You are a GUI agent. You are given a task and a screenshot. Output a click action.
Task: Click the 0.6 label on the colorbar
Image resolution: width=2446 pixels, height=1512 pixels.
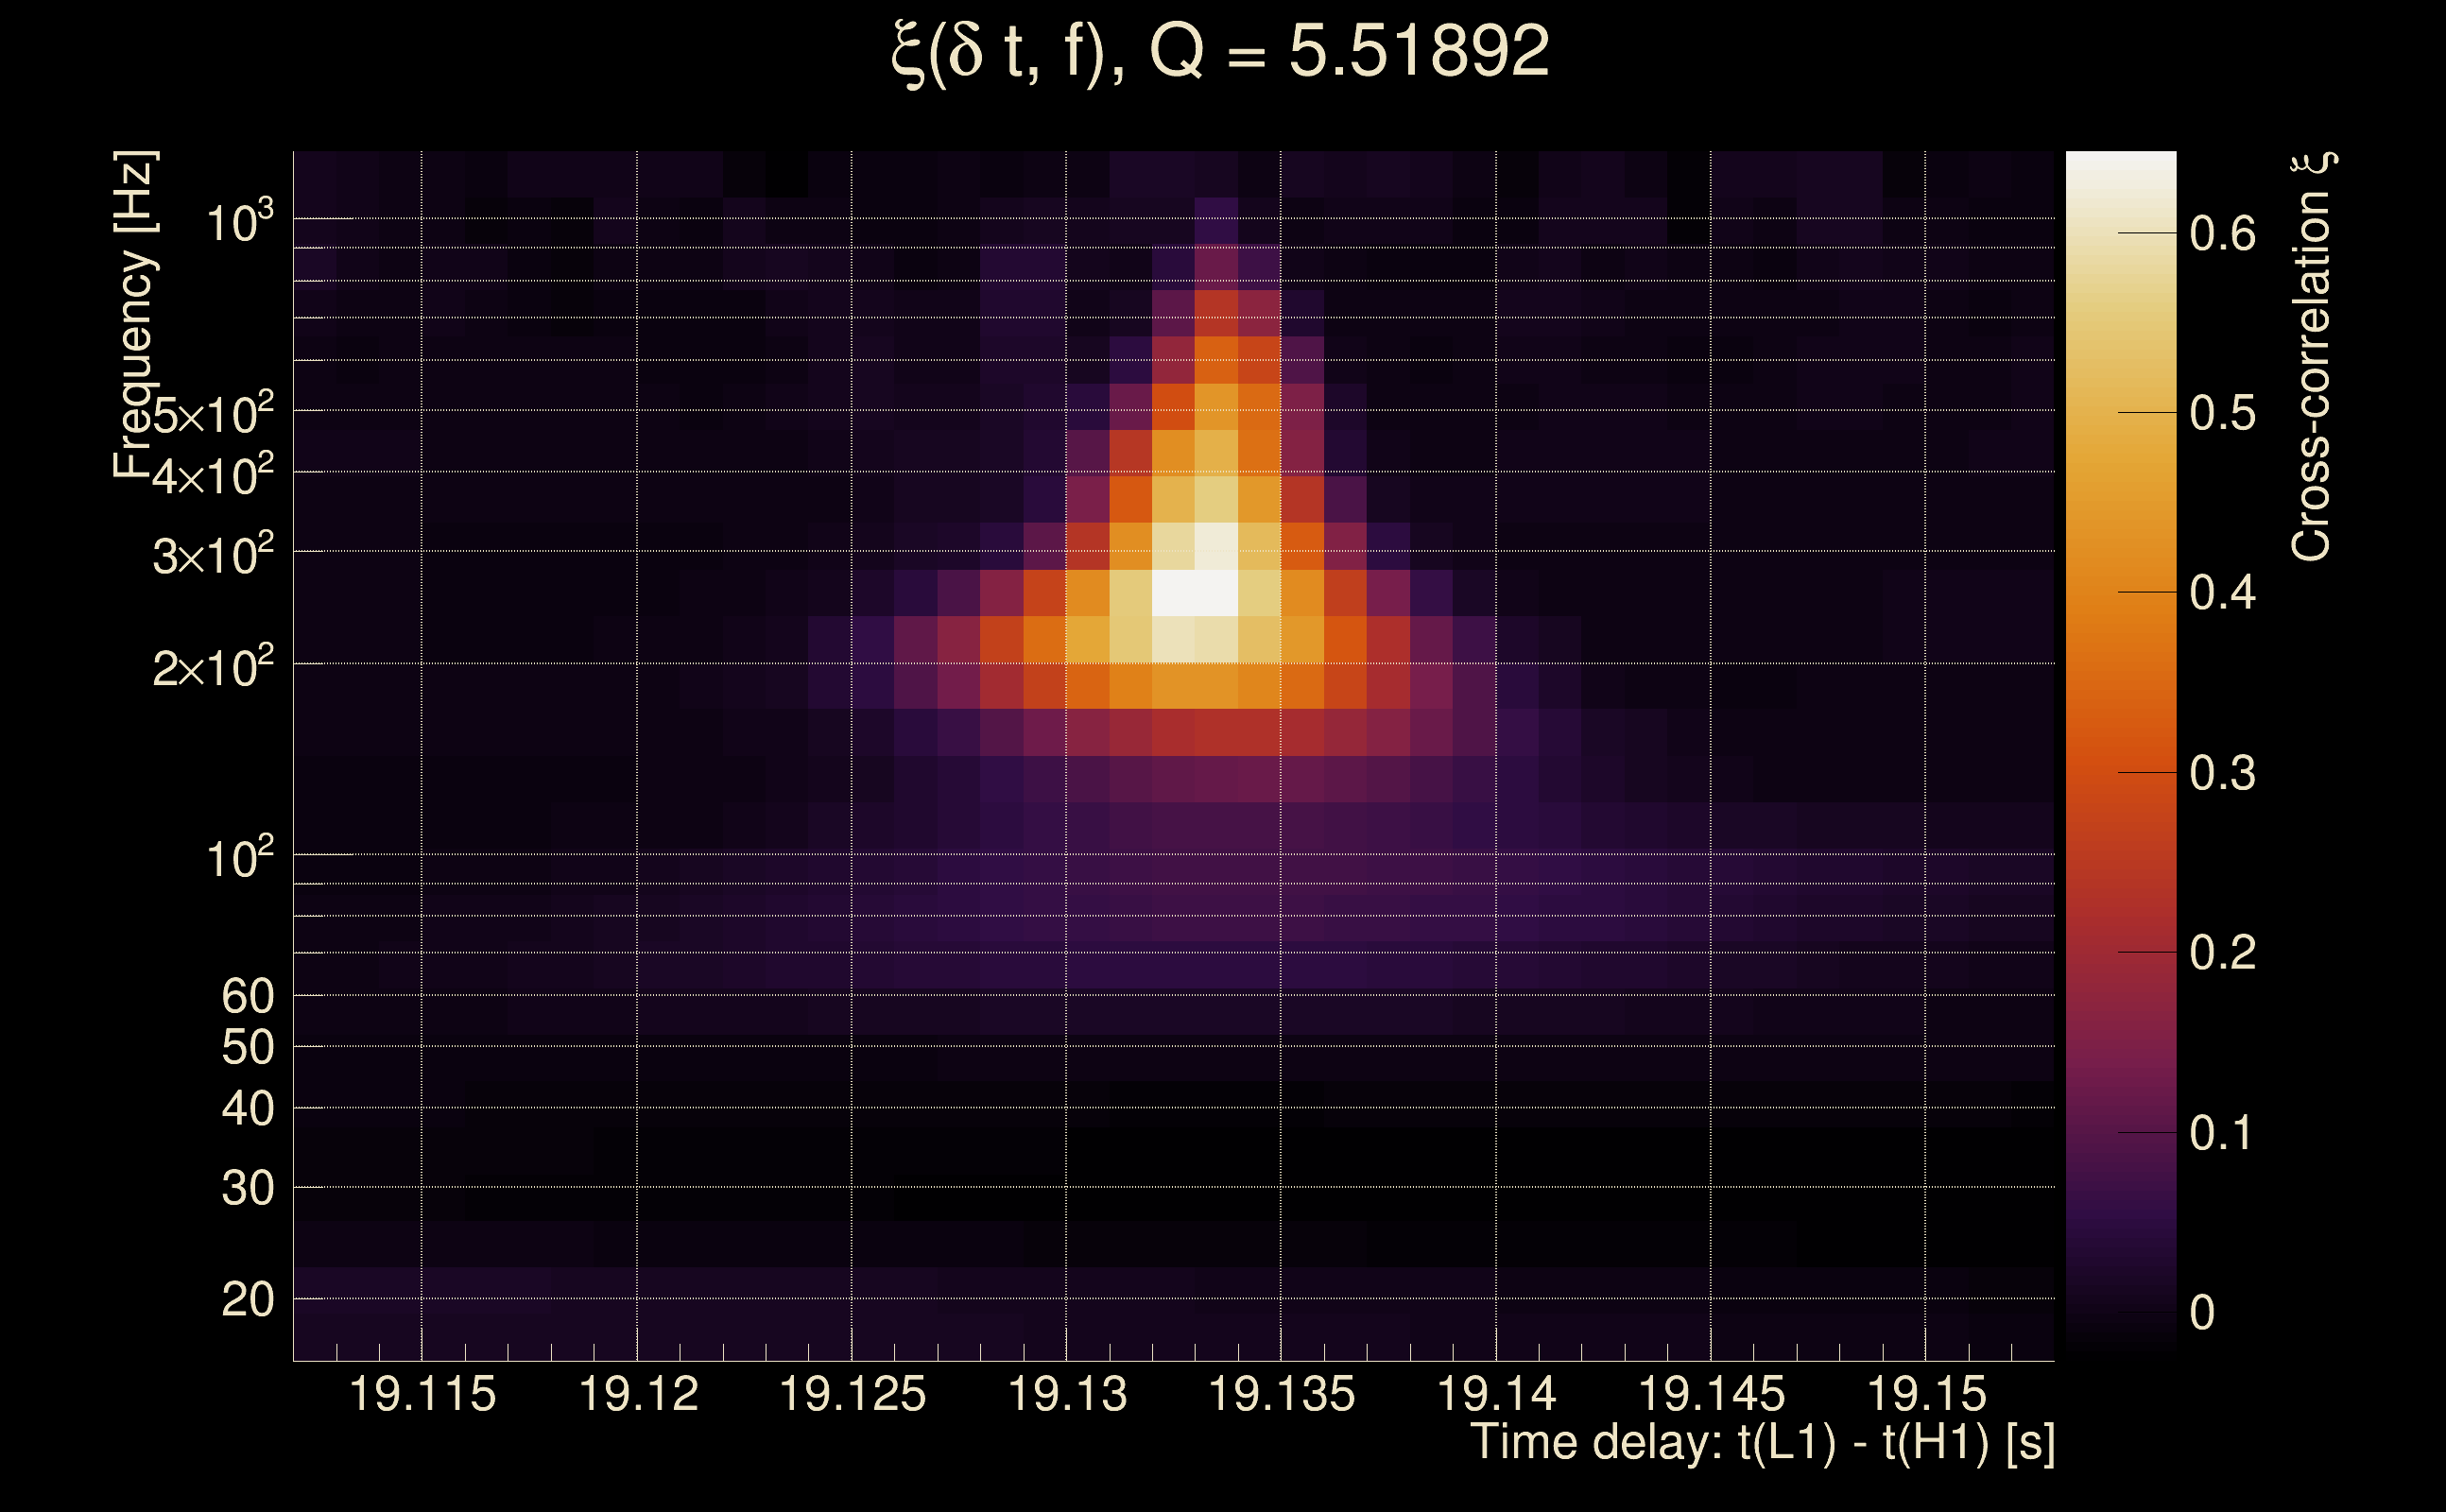pos(2222,234)
